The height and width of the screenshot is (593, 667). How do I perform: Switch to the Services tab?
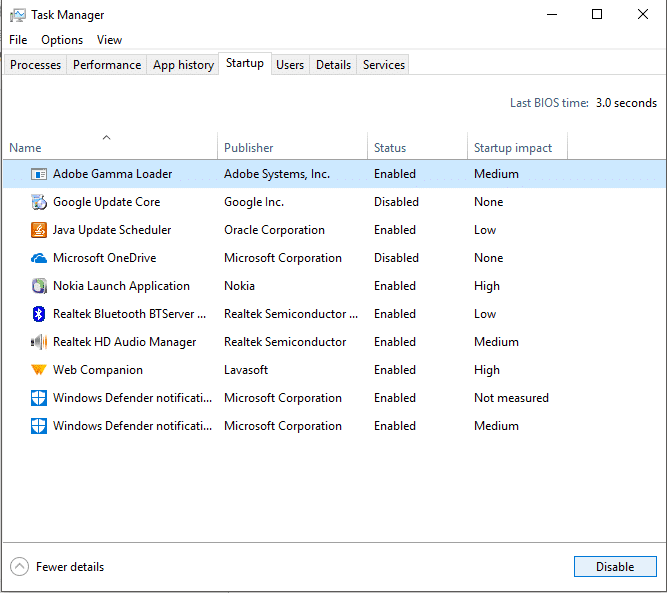(384, 65)
